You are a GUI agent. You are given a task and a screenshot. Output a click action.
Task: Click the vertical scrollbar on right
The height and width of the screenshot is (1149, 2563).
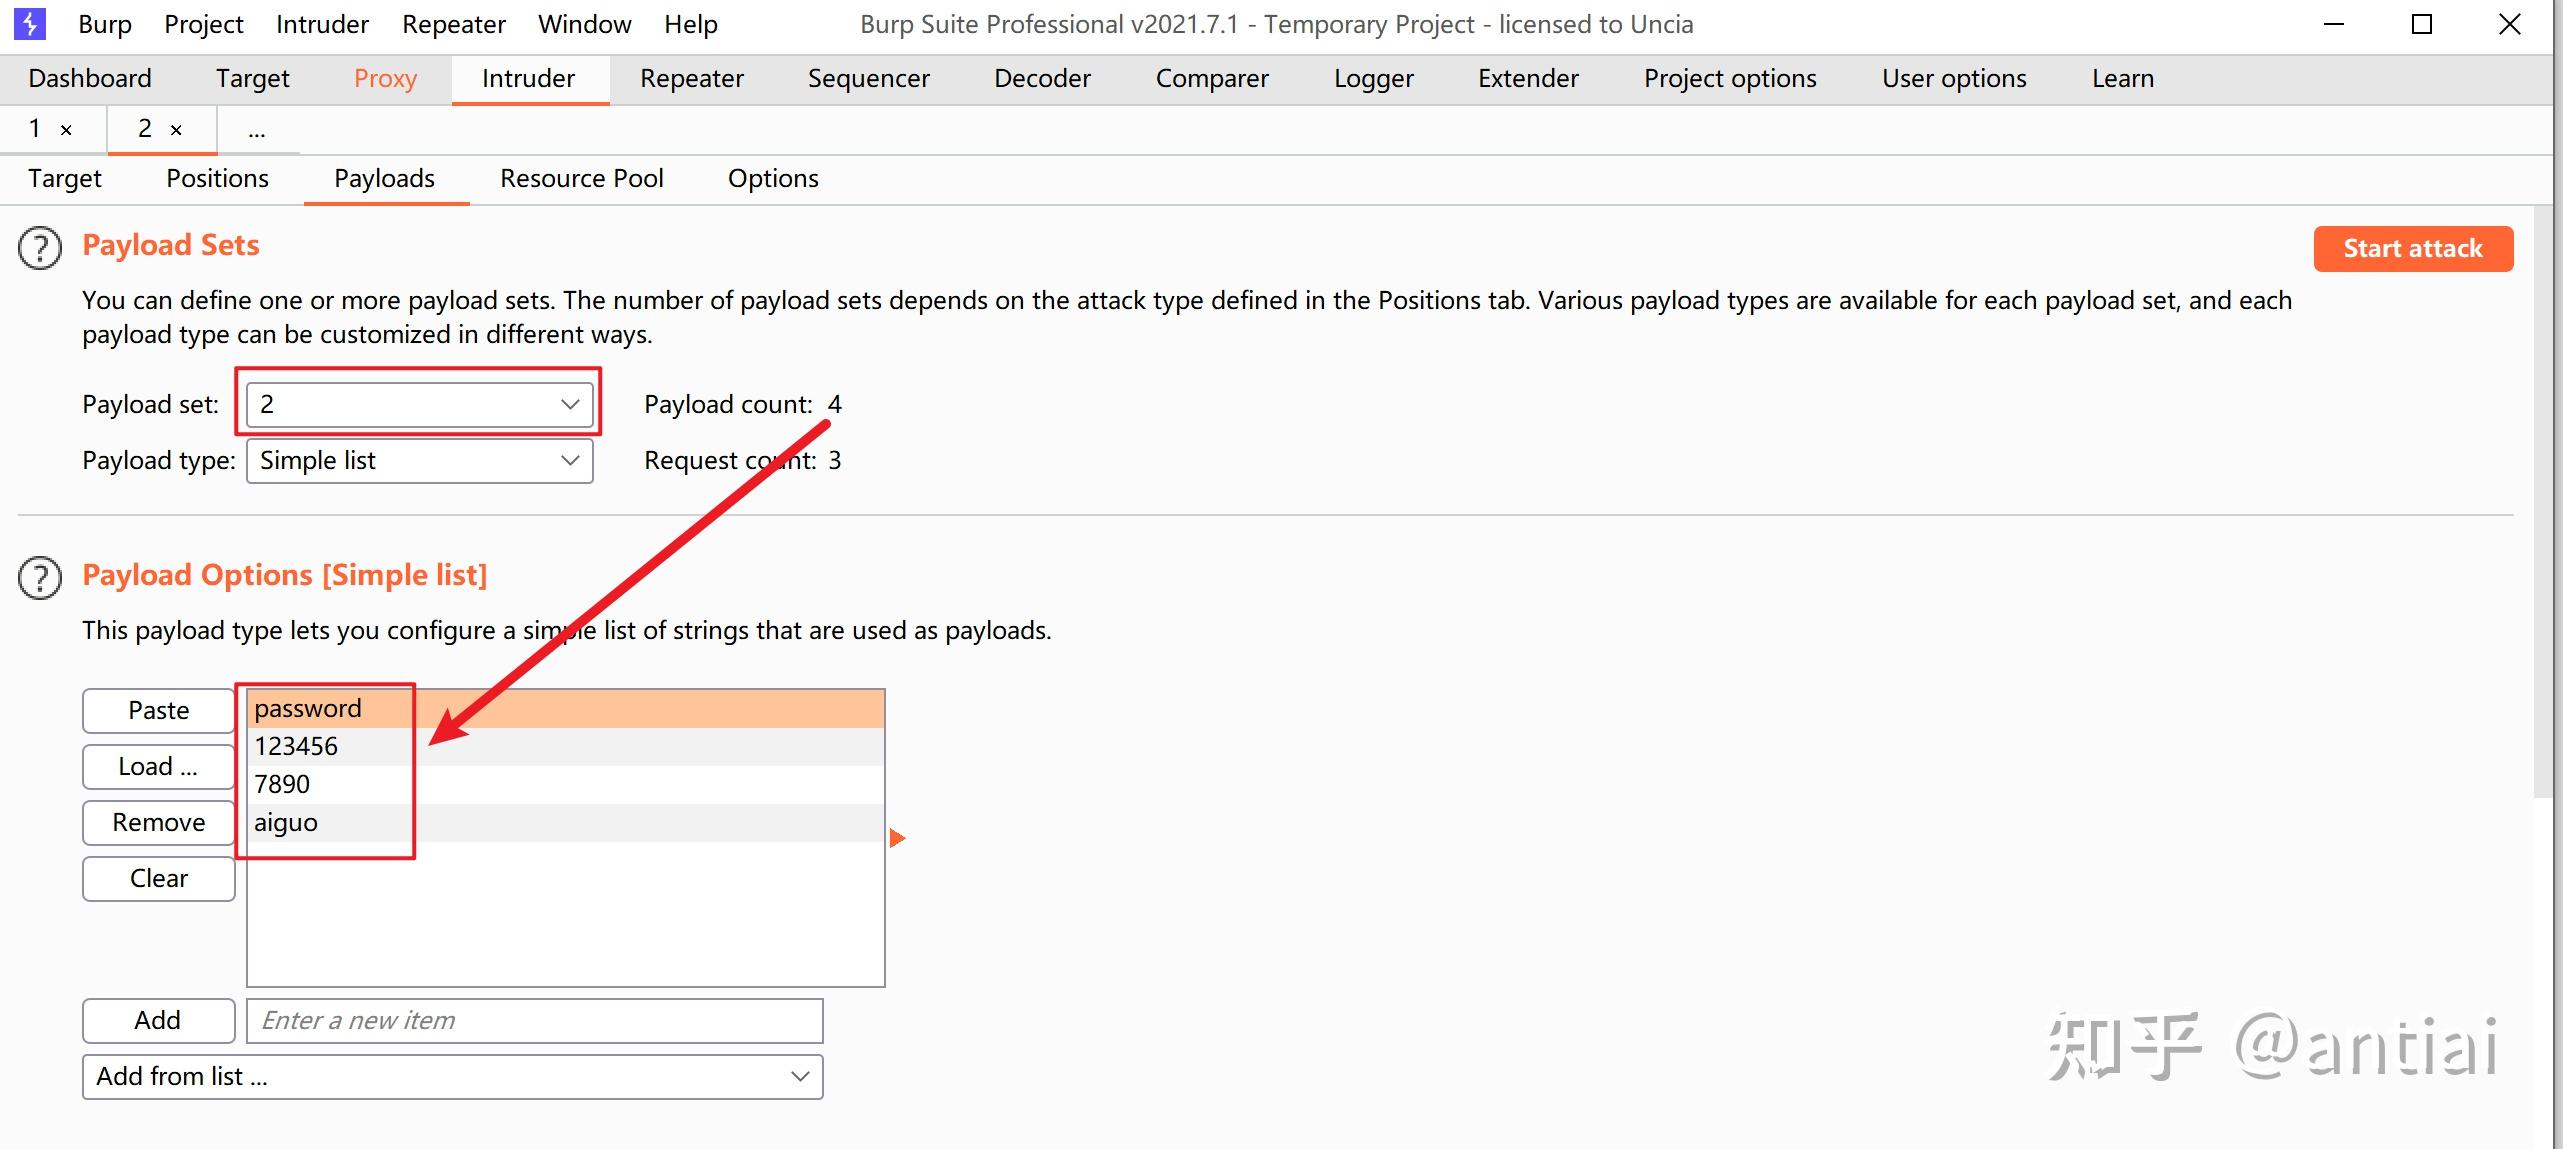[2545, 500]
